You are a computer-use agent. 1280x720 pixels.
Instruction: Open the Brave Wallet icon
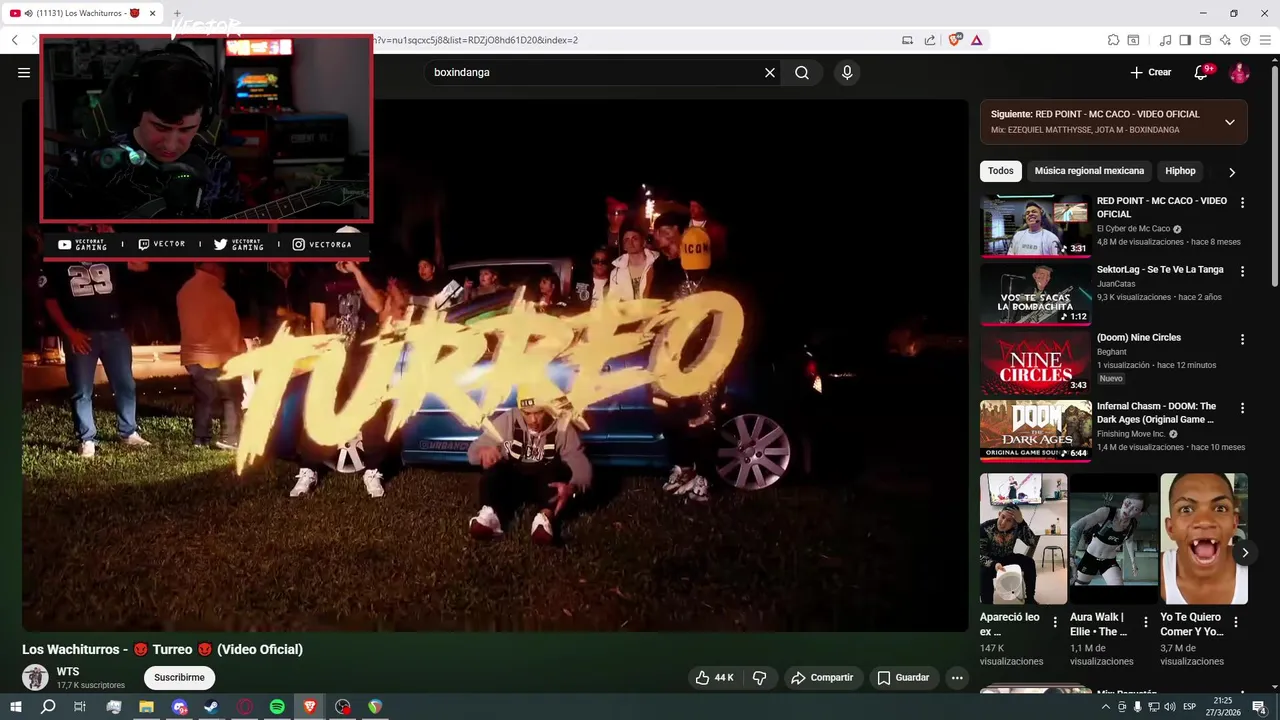click(x=1205, y=40)
